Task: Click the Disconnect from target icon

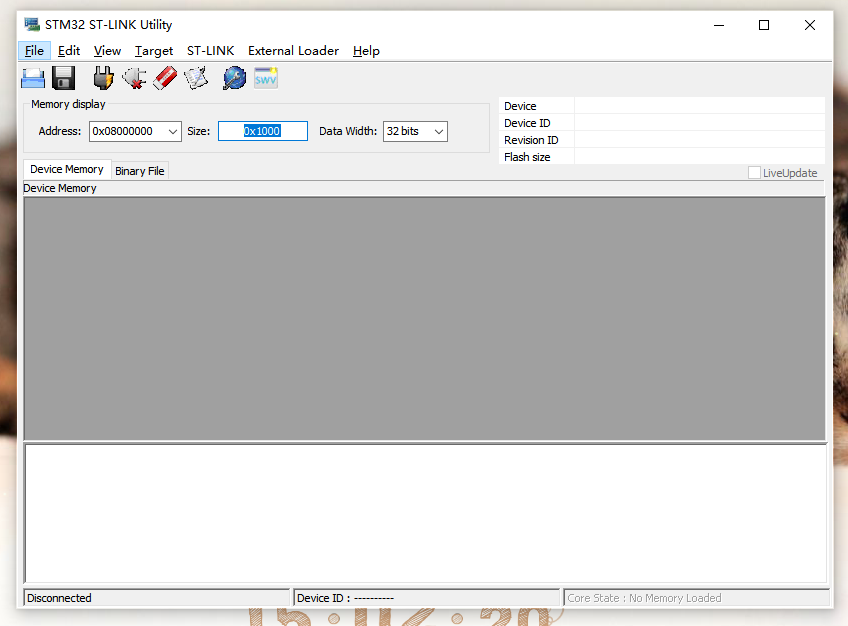Action: point(133,77)
